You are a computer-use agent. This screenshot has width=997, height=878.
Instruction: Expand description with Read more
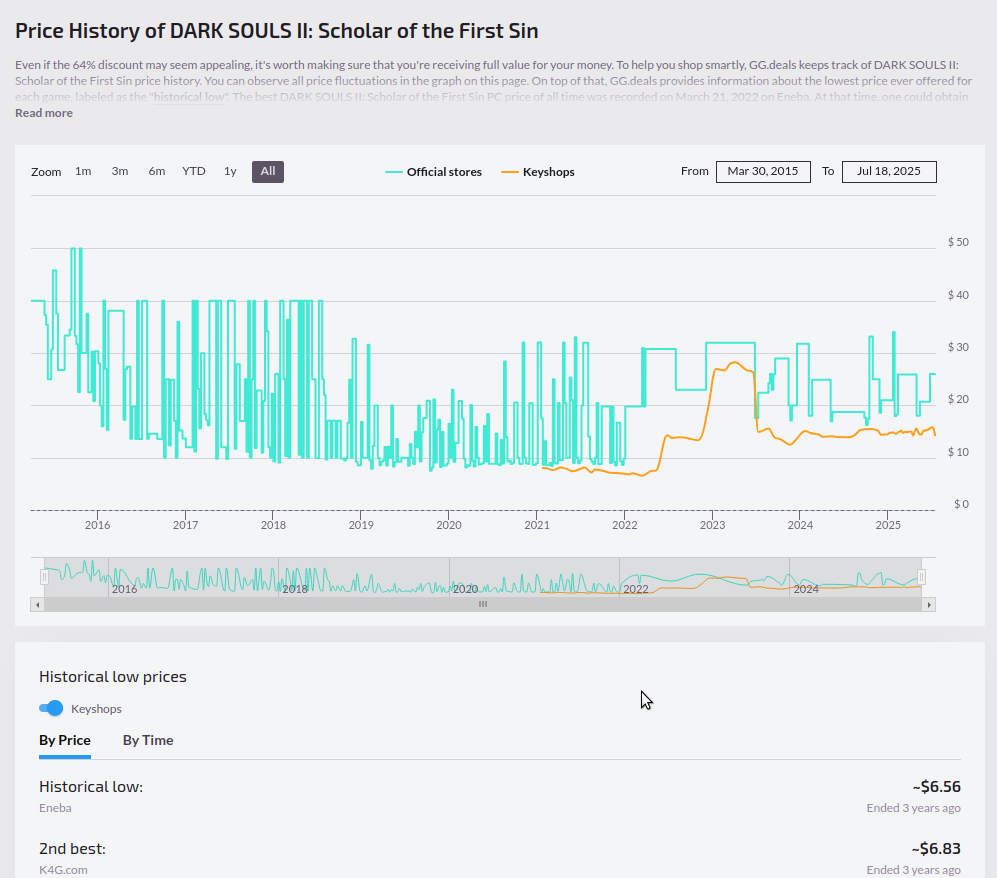(x=44, y=113)
